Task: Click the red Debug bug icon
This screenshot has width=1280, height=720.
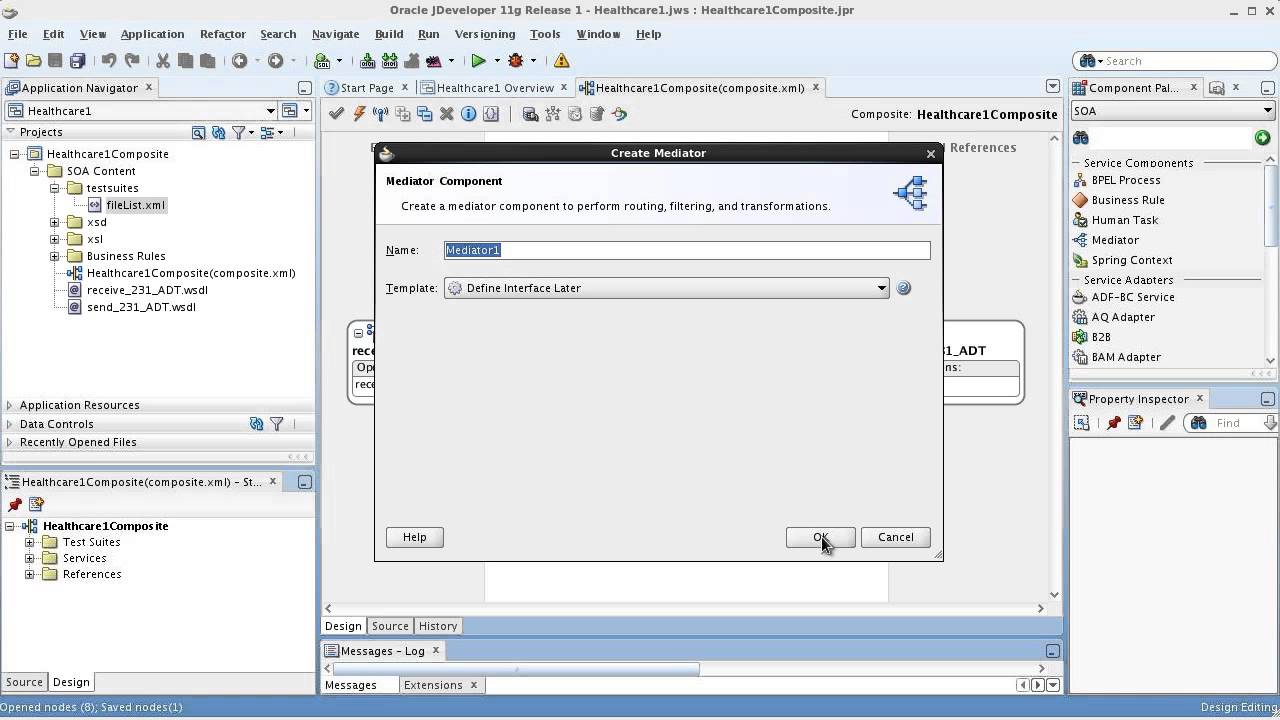Action: [516, 61]
